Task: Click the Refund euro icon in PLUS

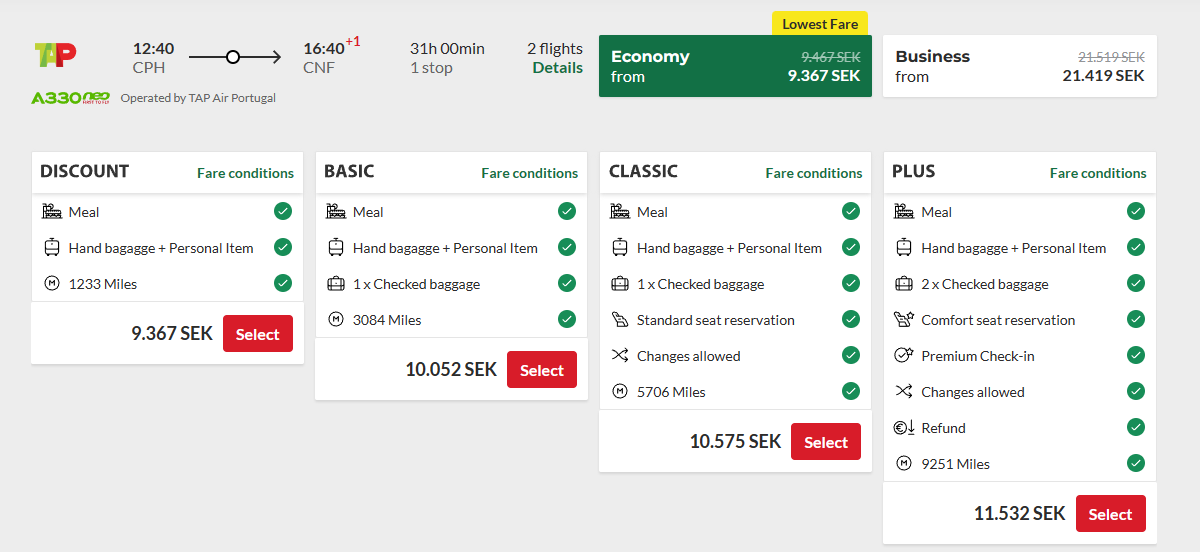Action: [x=904, y=428]
